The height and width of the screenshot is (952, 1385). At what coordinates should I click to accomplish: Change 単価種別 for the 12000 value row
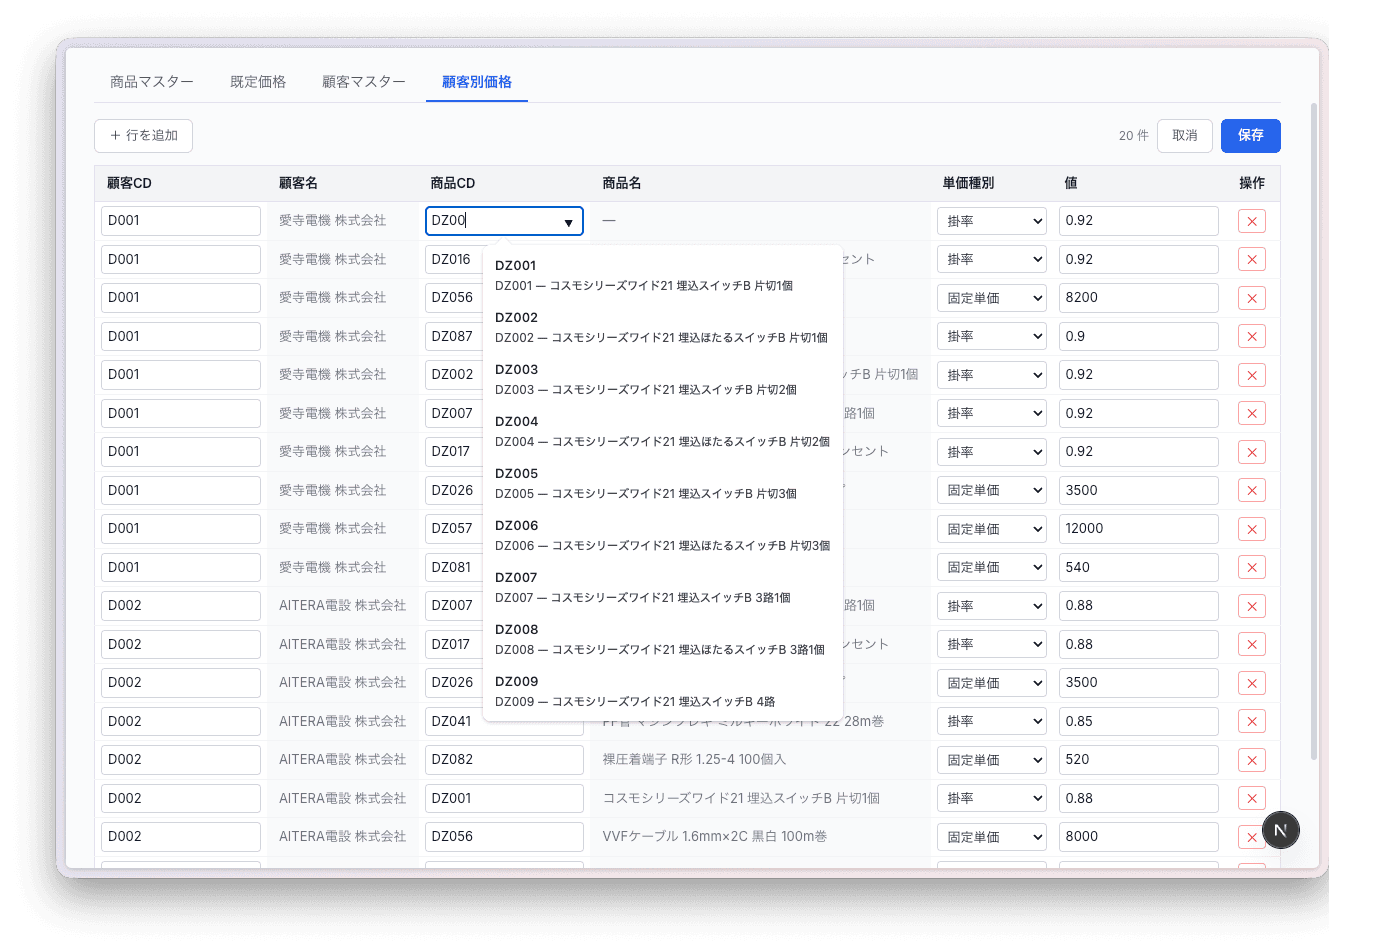point(991,529)
